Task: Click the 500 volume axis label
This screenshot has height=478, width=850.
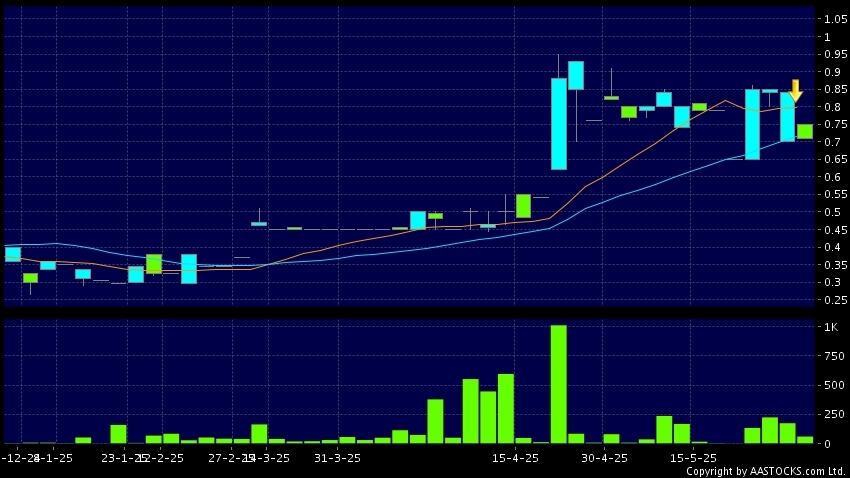Action: [x=834, y=385]
